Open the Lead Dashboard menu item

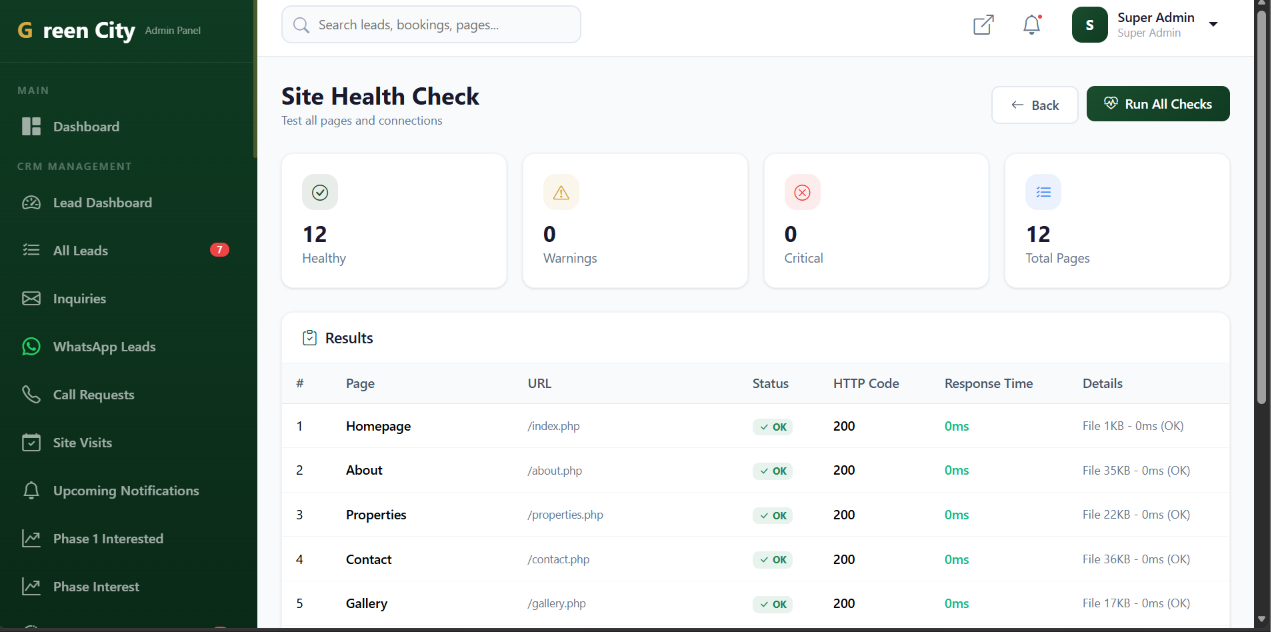click(x=127, y=202)
